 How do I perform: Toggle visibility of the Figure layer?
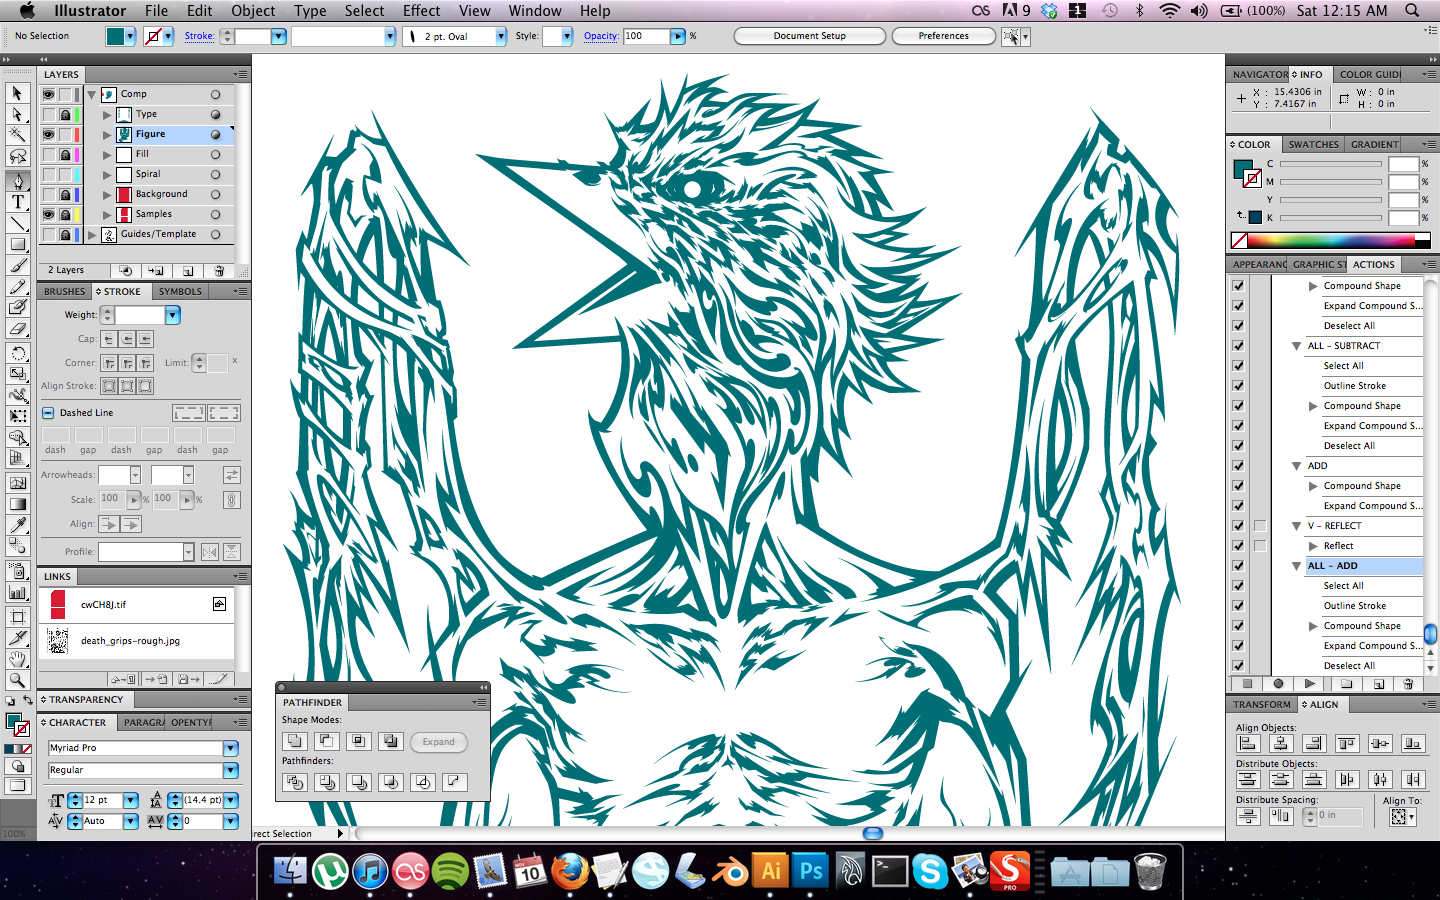click(x=48, y=134)
